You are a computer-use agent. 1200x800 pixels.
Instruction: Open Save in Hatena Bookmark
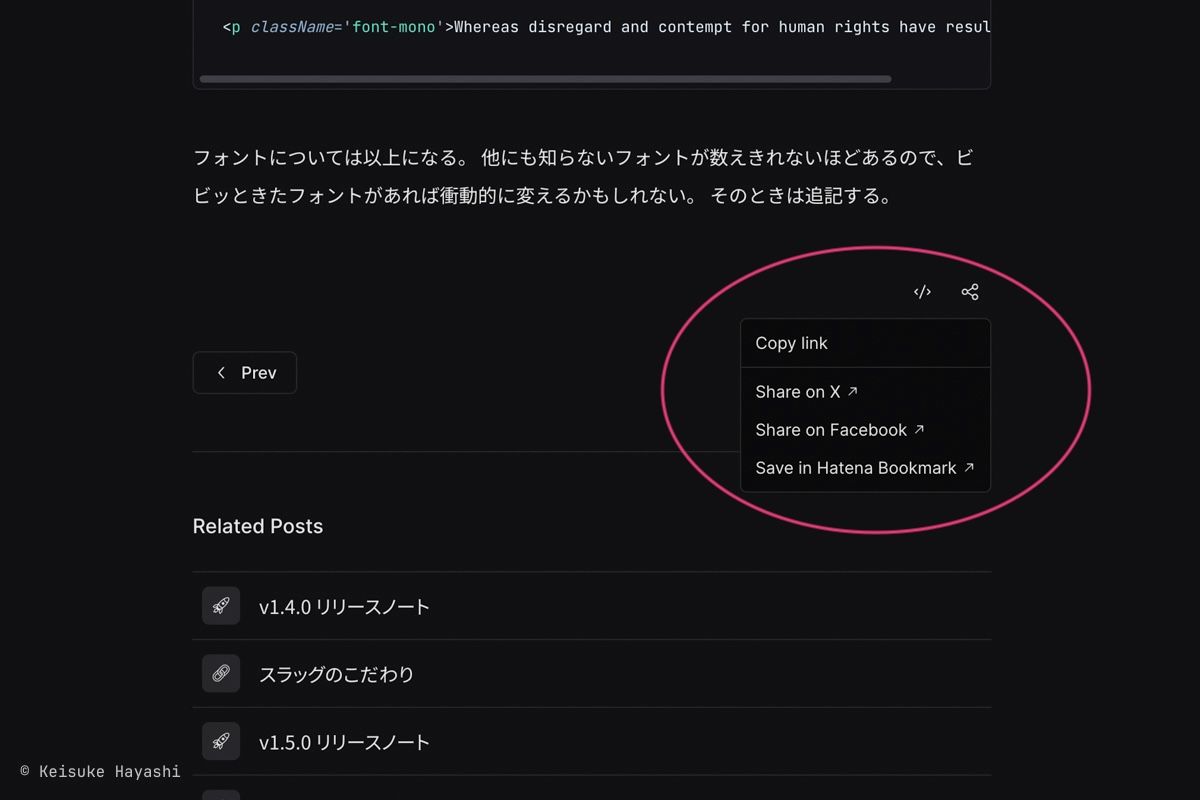(856, 467)
